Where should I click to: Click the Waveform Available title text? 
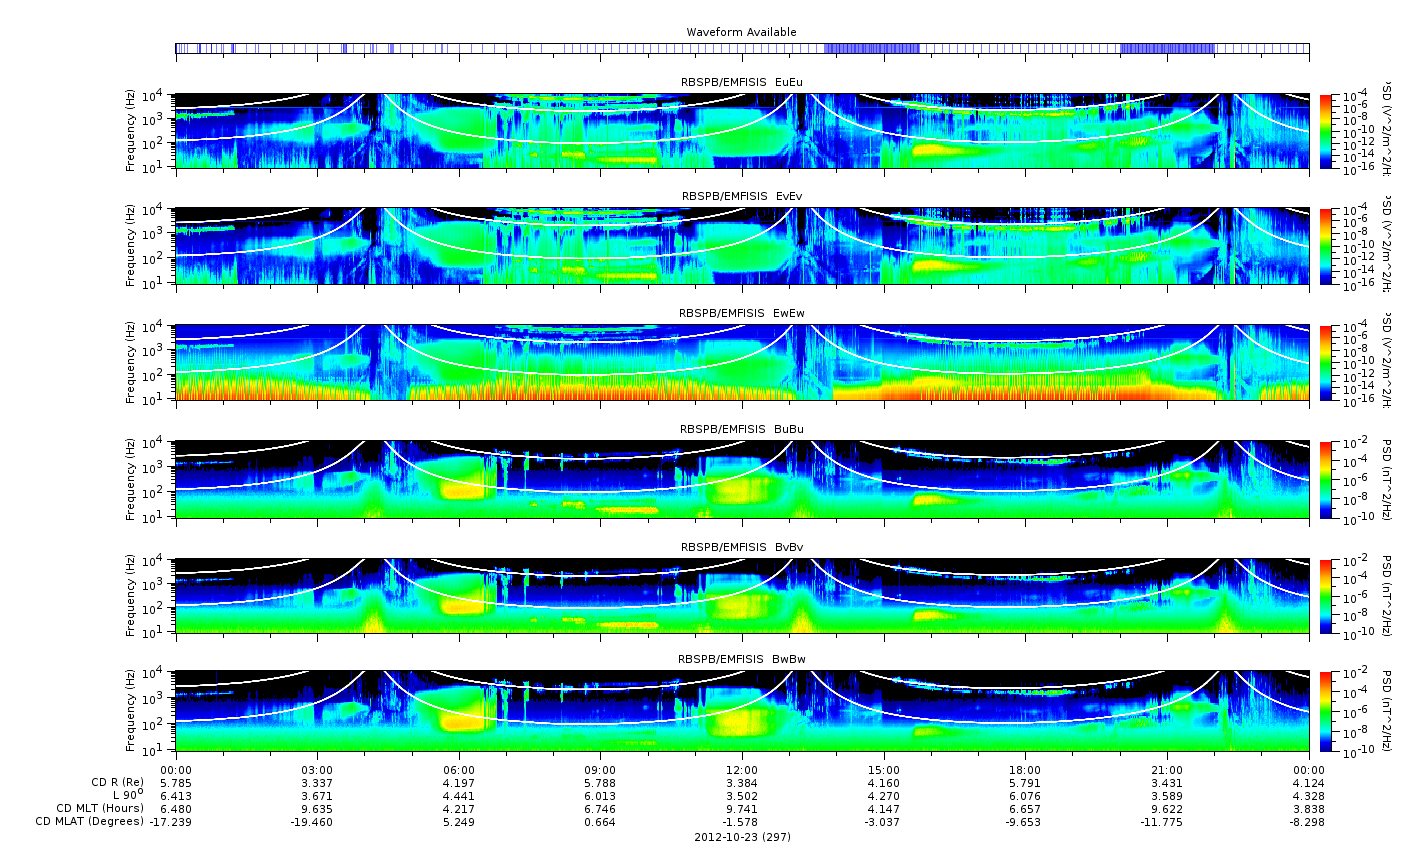click(741, 32)
